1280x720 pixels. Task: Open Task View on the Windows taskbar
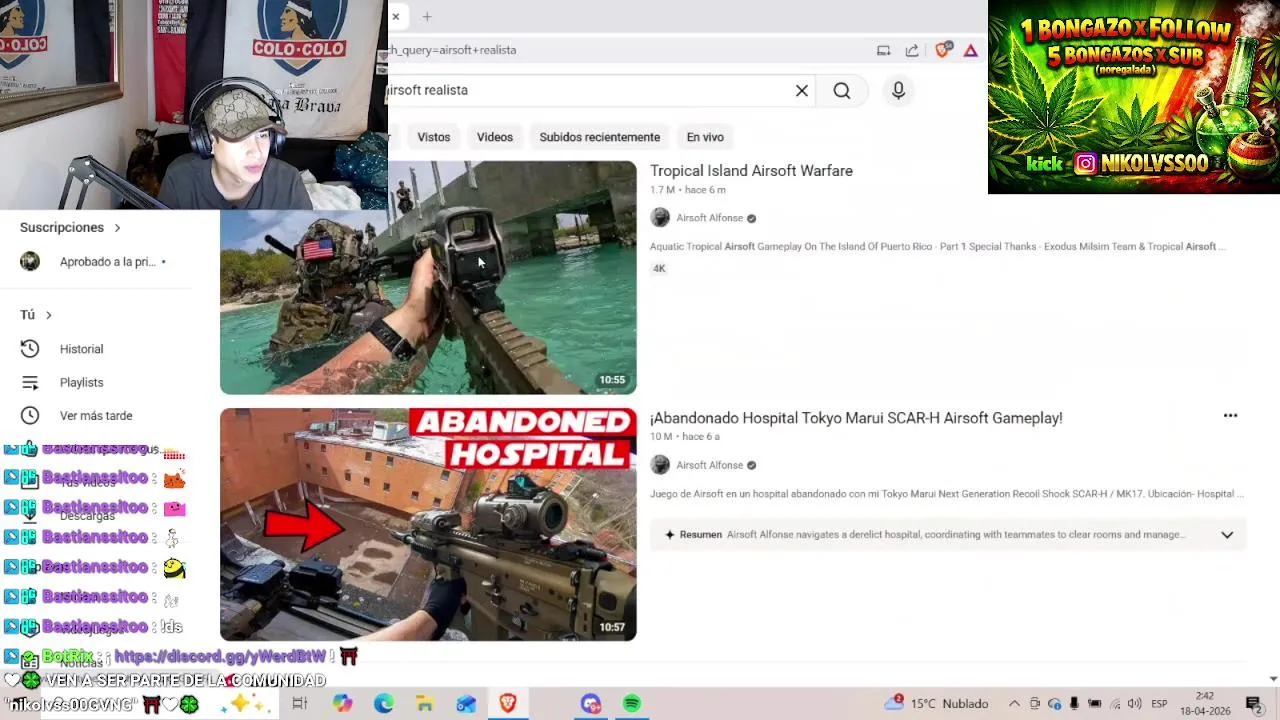[299, 704]
